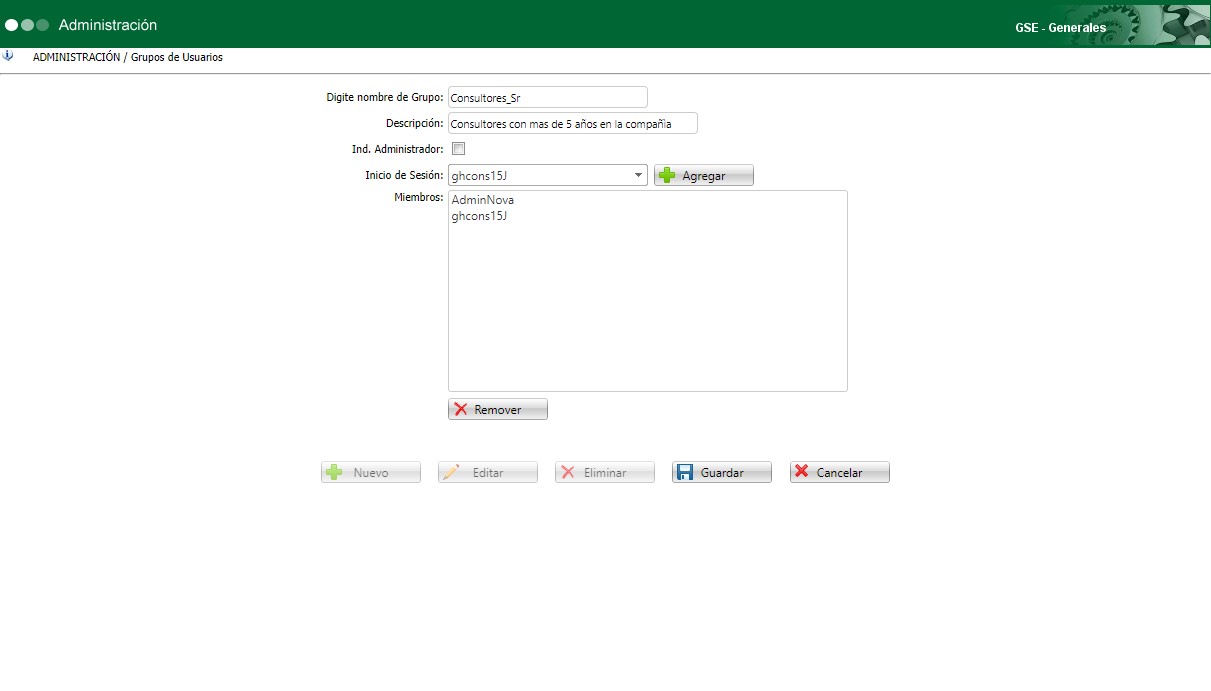
Task: Remove selected member with Remover button
Action: pos(497,409)
